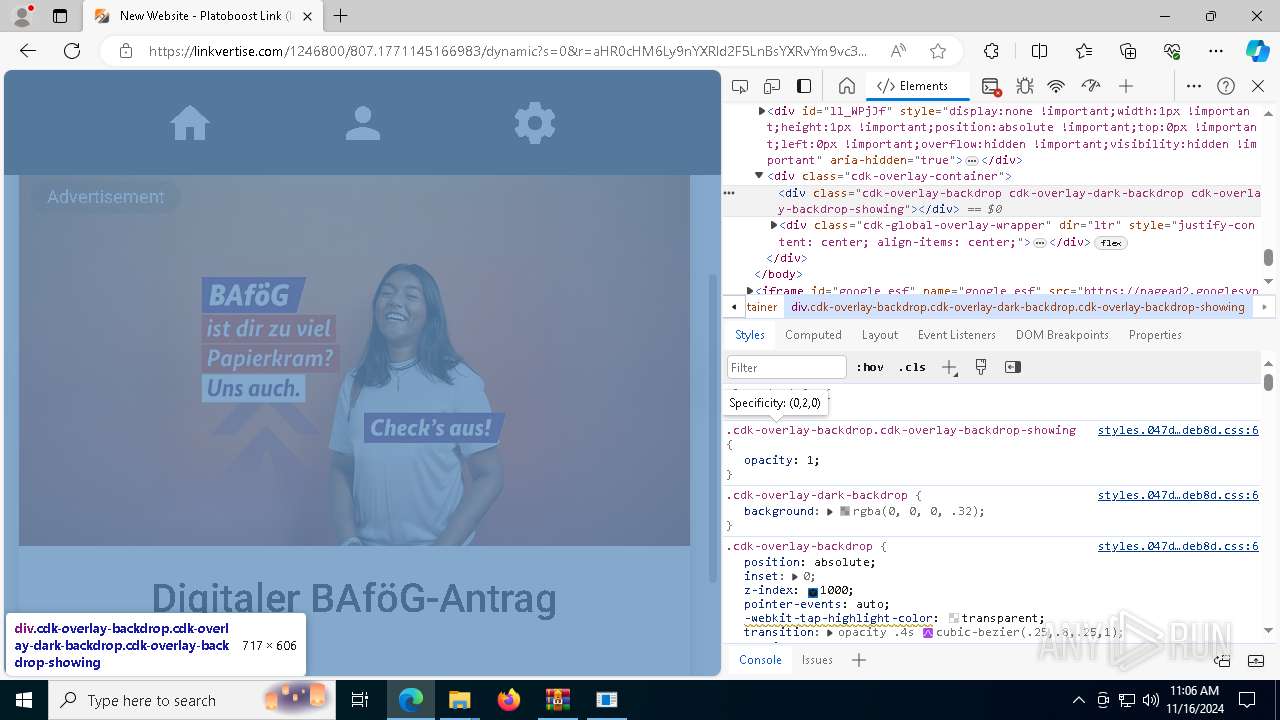Open transparent tap-highlight color swatch
Image resolution: width=1280 pixels, height=720 pixels.
pos(954,618)
